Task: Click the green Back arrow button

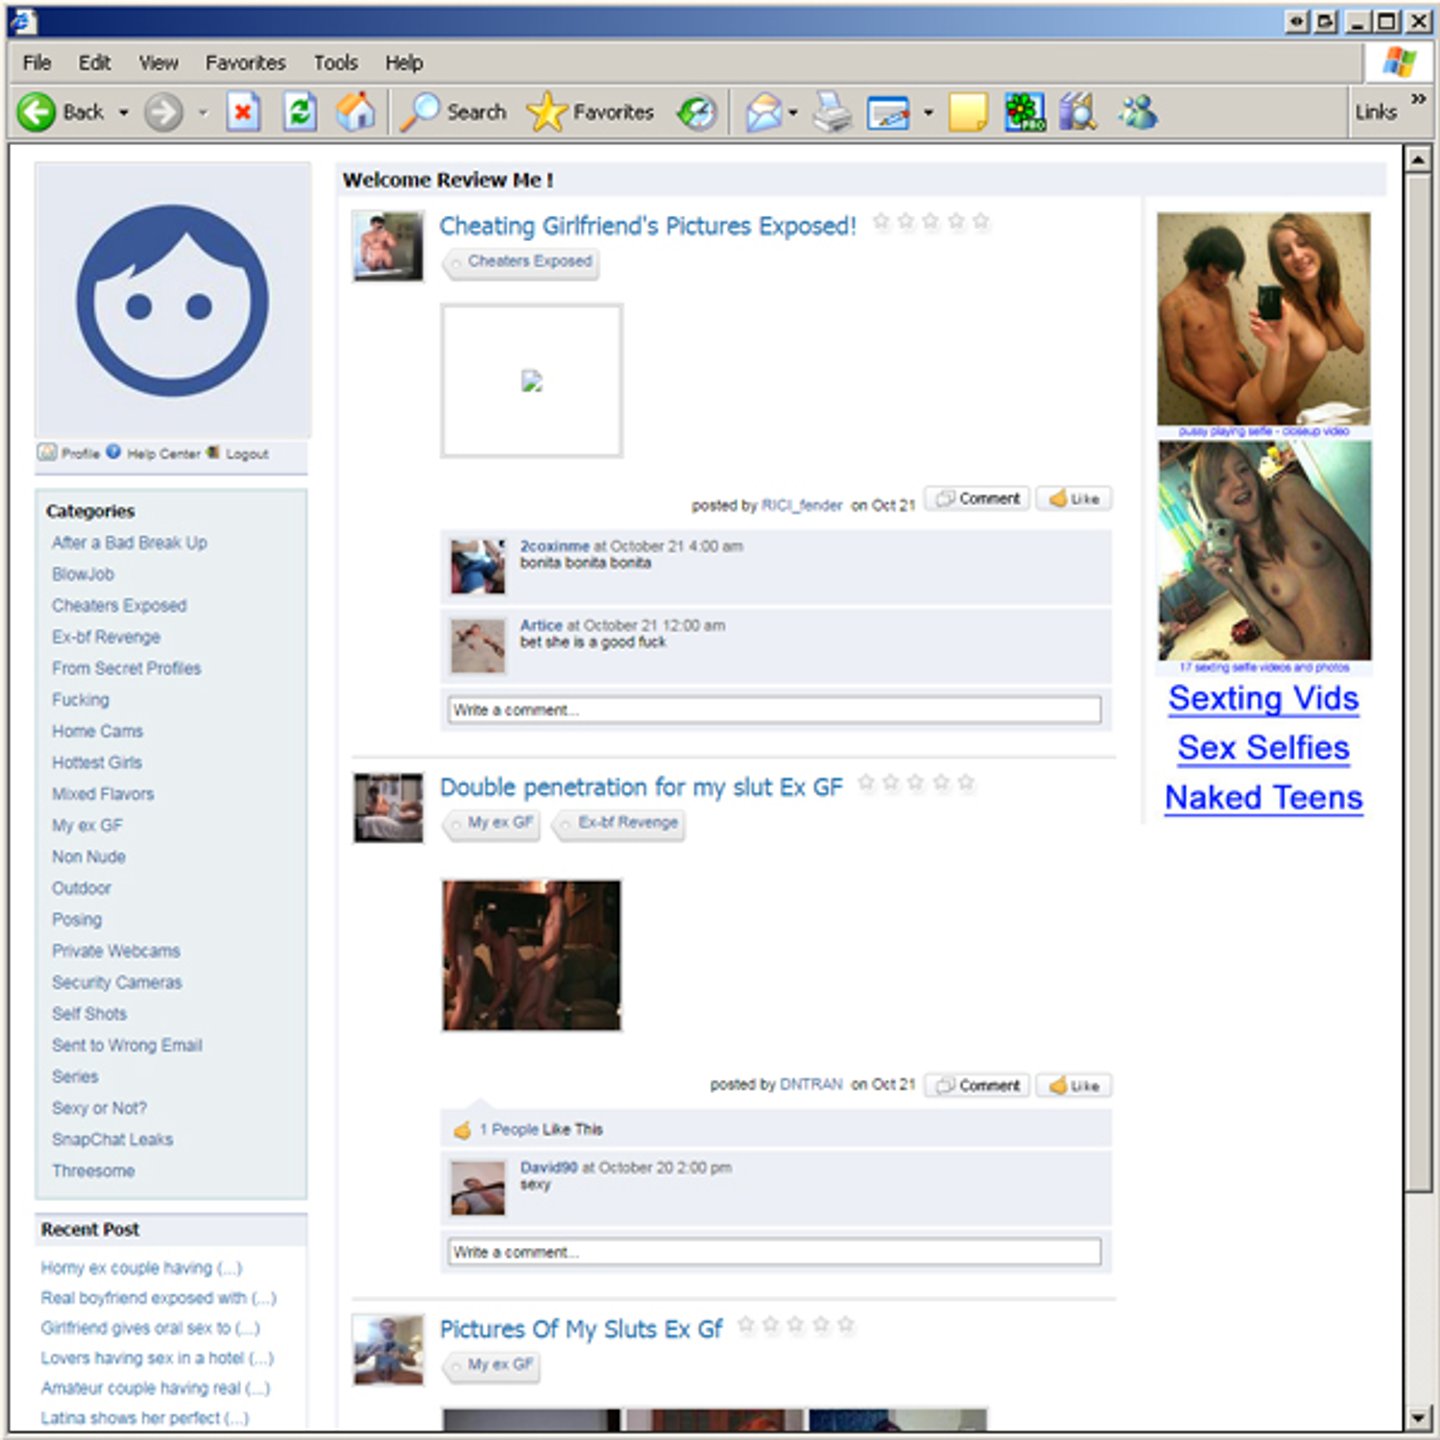Action: (37, 112)
